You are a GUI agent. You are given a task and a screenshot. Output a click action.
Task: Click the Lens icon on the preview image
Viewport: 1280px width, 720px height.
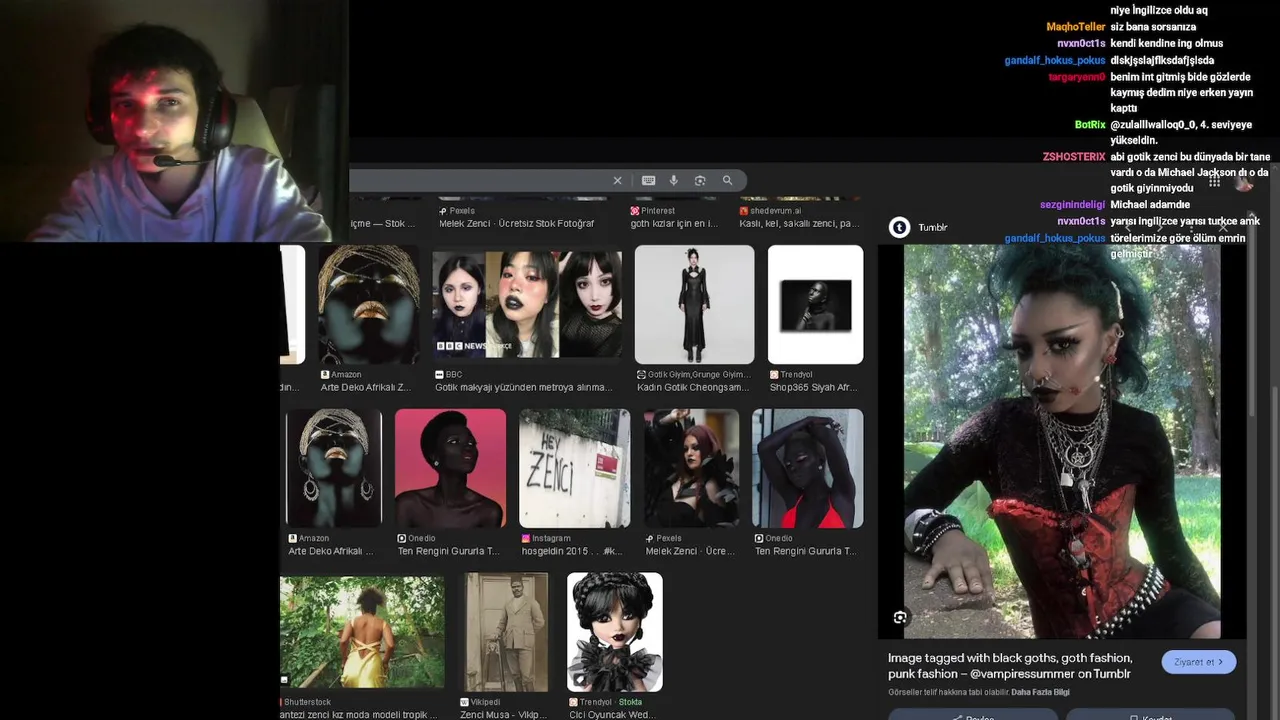pyautogui.click(x=900, y=618)
